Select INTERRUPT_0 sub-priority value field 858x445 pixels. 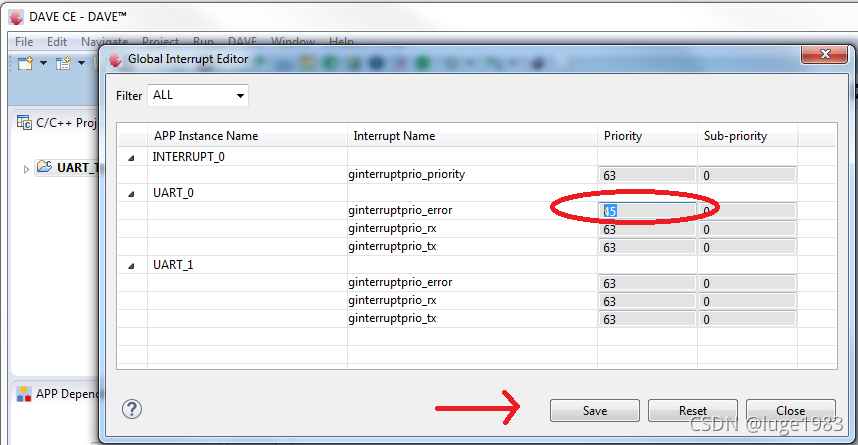(747, 175)
